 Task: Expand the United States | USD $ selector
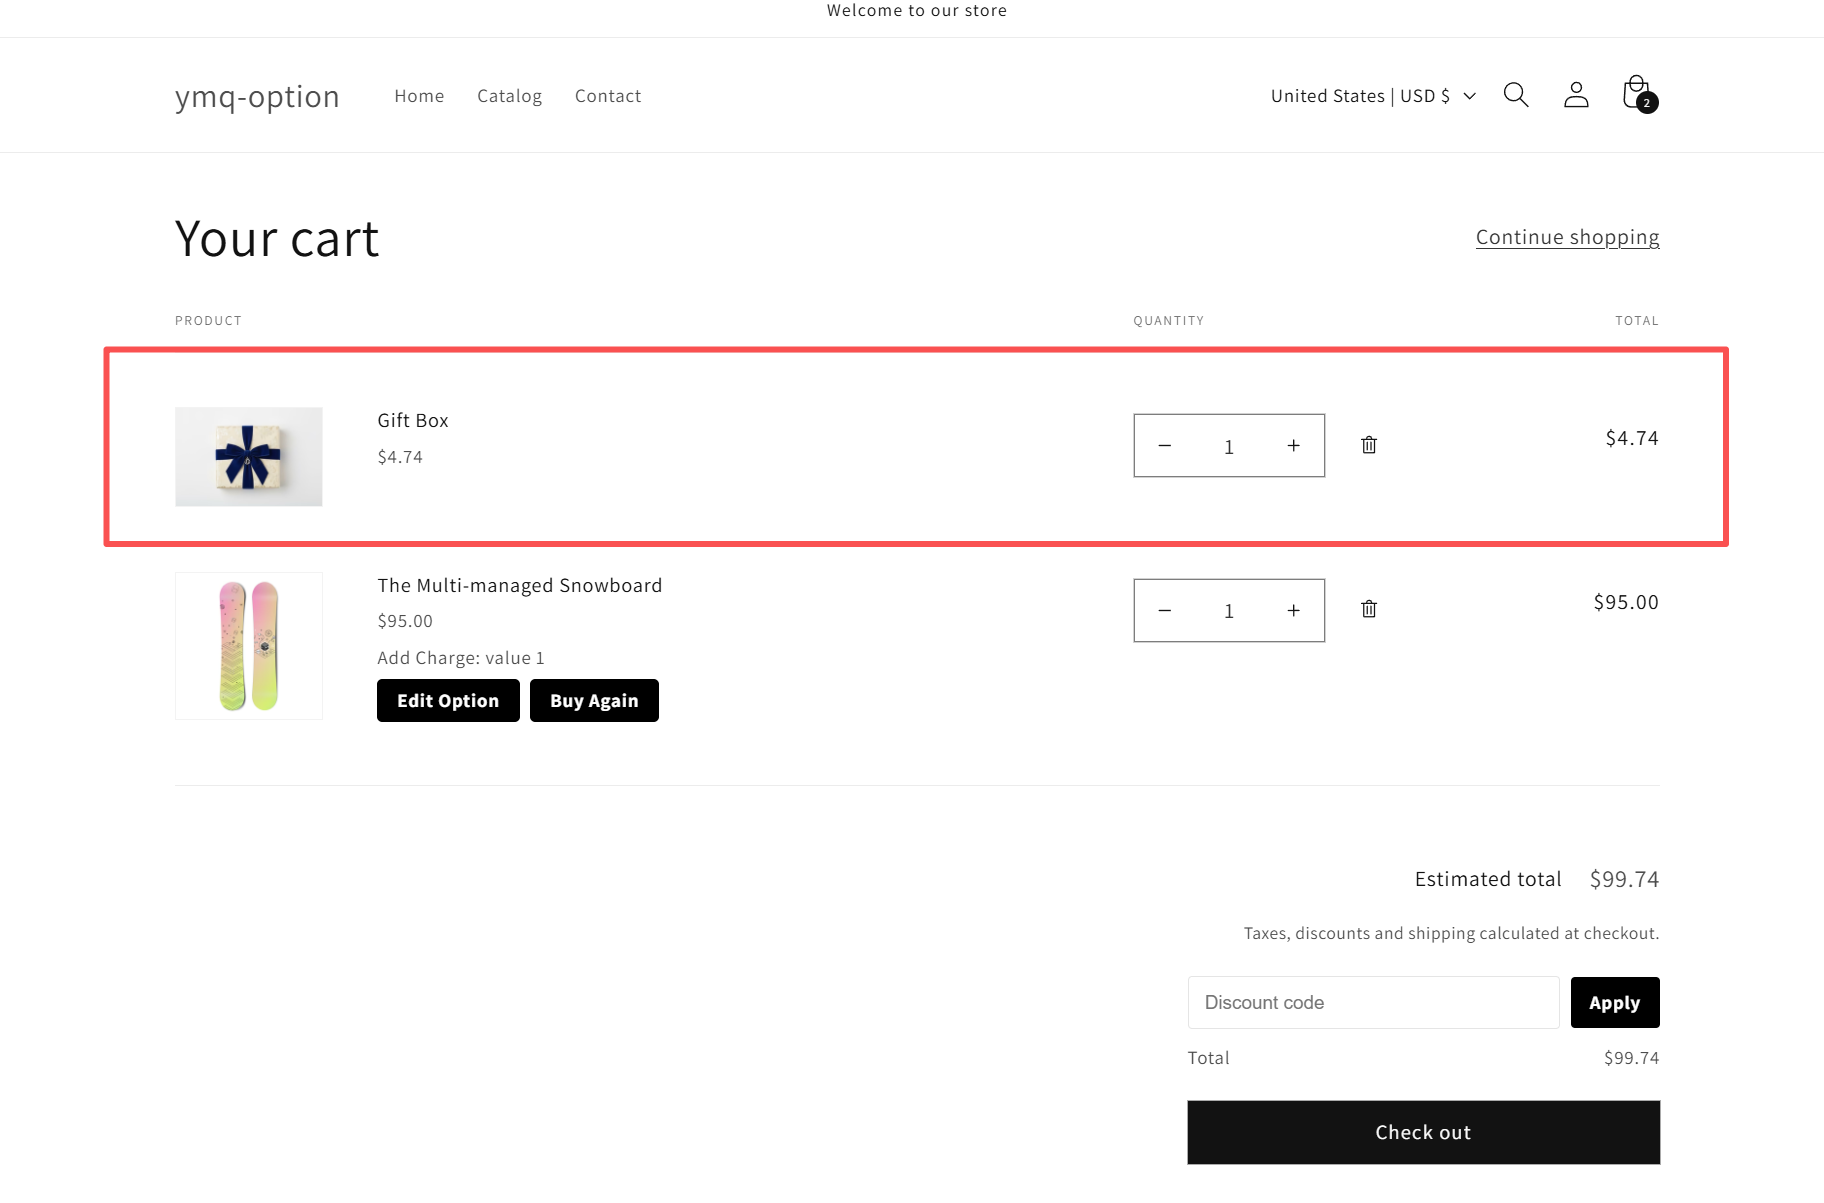coord(1372,96)
